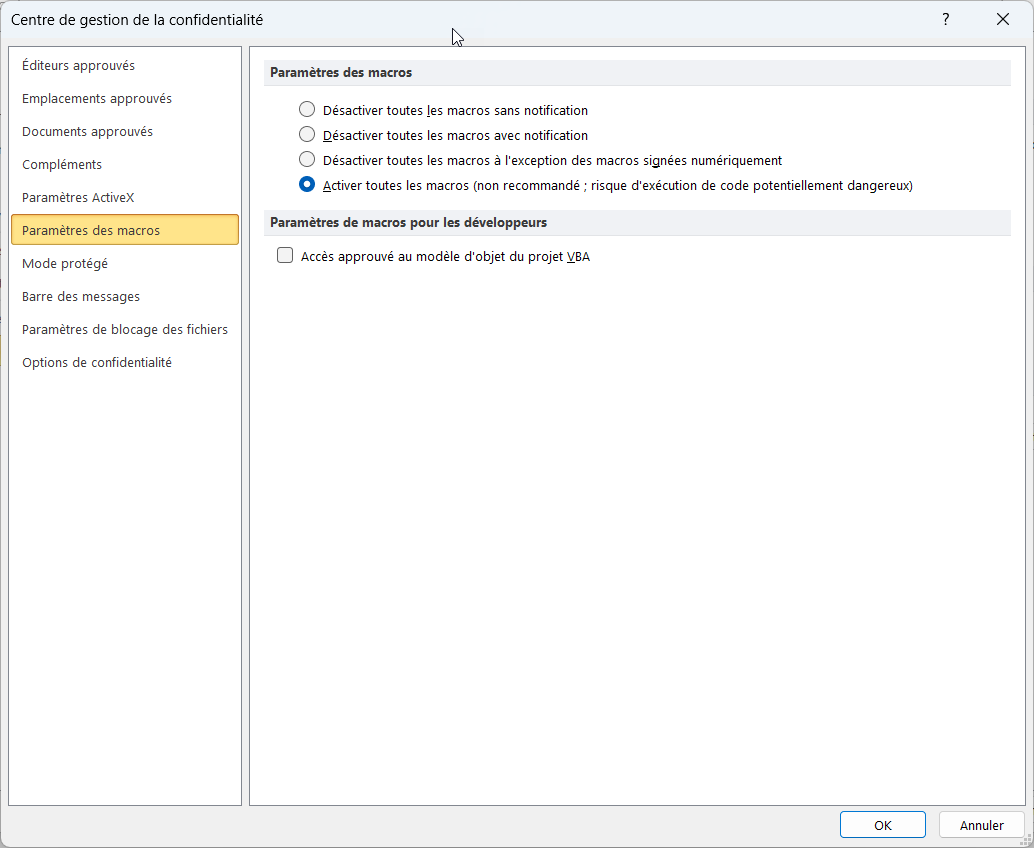The image size is (1034, 848).
Task: Show Barre des messages settings
Action: pyautogui.click(x=81, y=297)
